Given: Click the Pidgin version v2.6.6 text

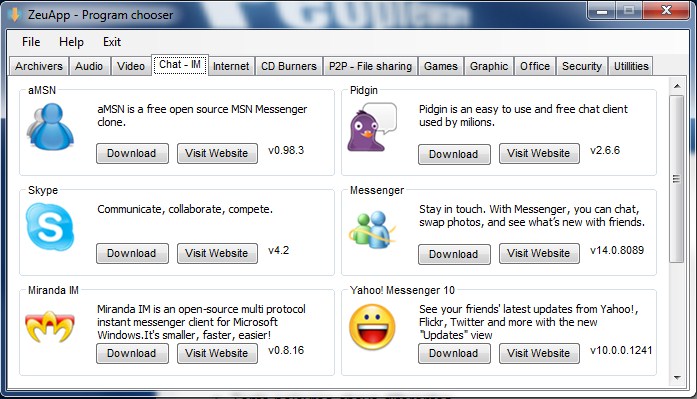Looking at the screenshot, I should coord(605,150).
